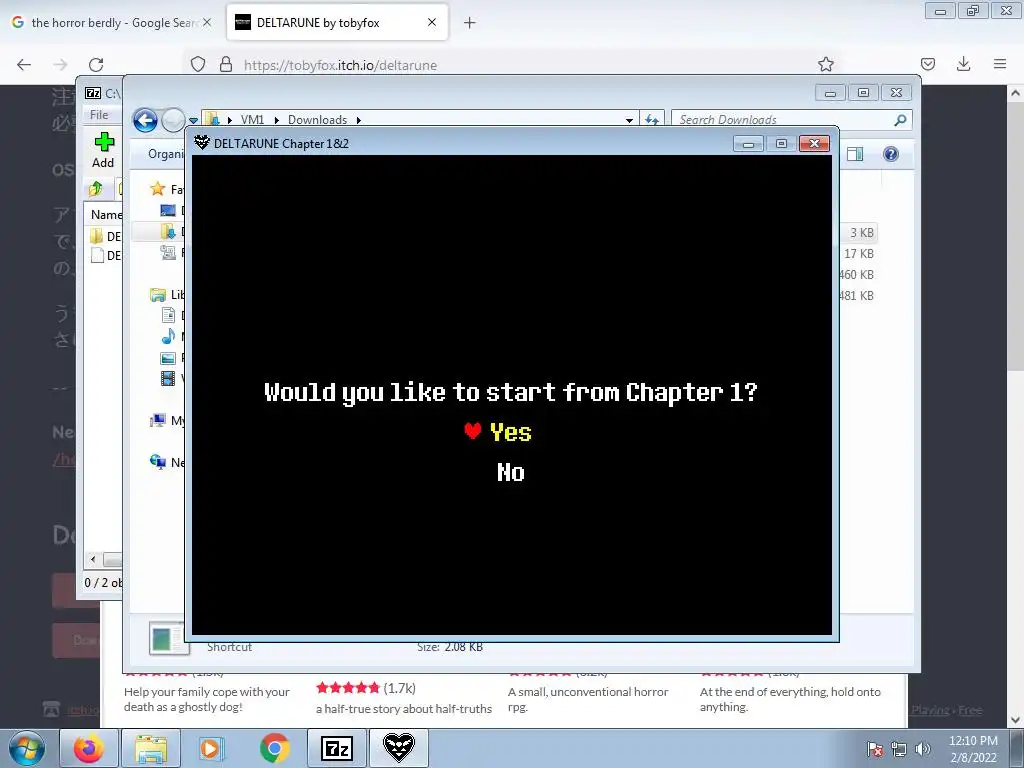Open the Explorer address bar history dropdown
The width and height of the screenshot is (1024, 768).
pos(629,120)
